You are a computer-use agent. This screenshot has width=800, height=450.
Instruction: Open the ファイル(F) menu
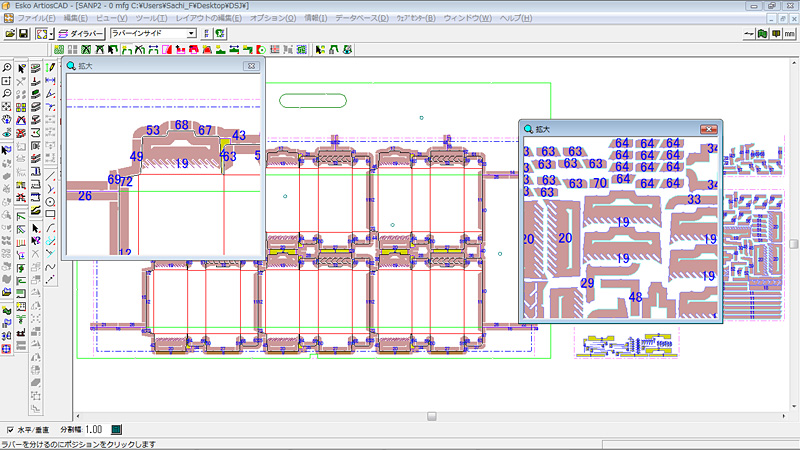pos(36,18)
